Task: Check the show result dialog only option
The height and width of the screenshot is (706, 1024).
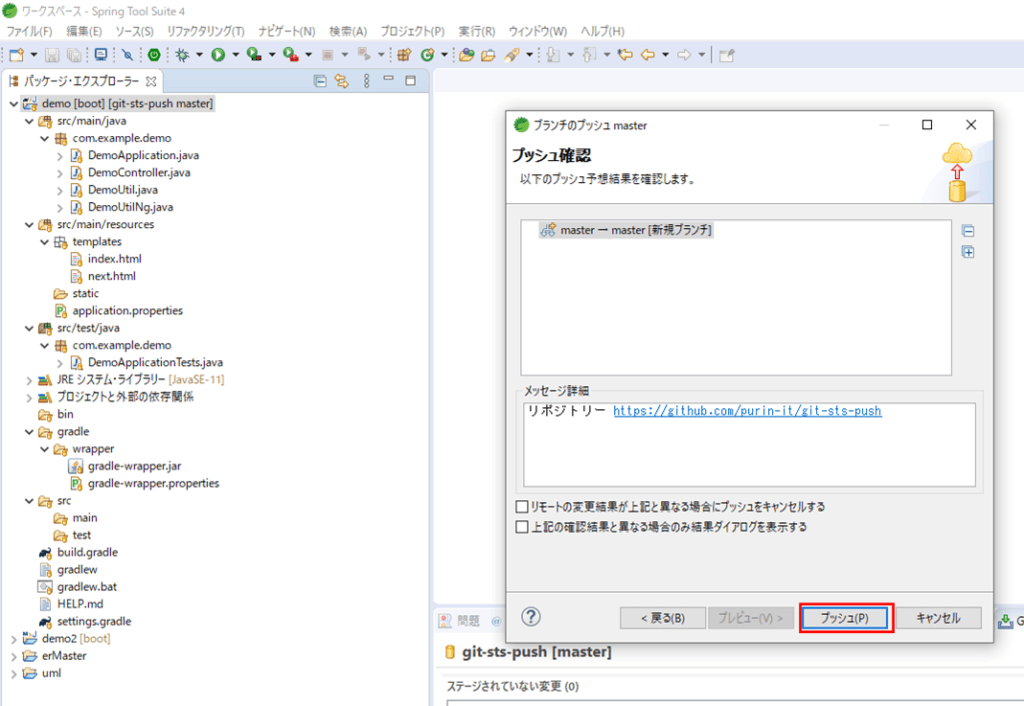Action: click(523, 525)
